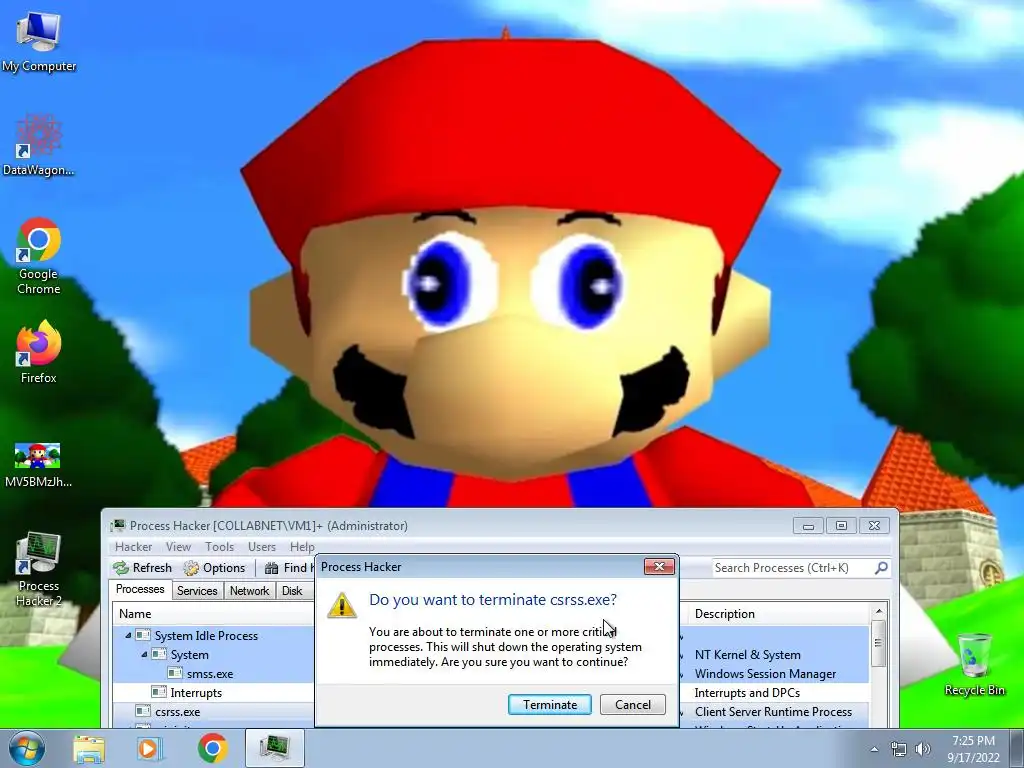Screen dimensions: 1024x768
Task: Open the Tools menu
Action: [x=219, y=547]
